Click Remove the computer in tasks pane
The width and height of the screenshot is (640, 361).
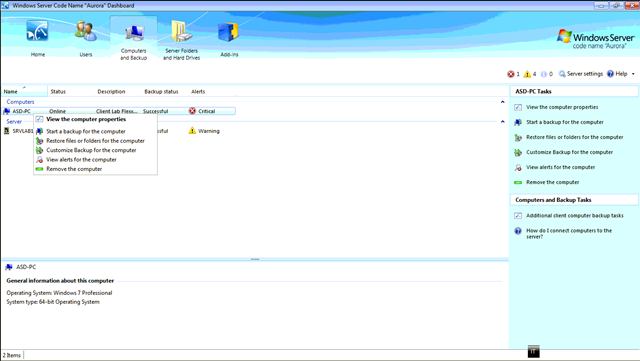(552, 183)
